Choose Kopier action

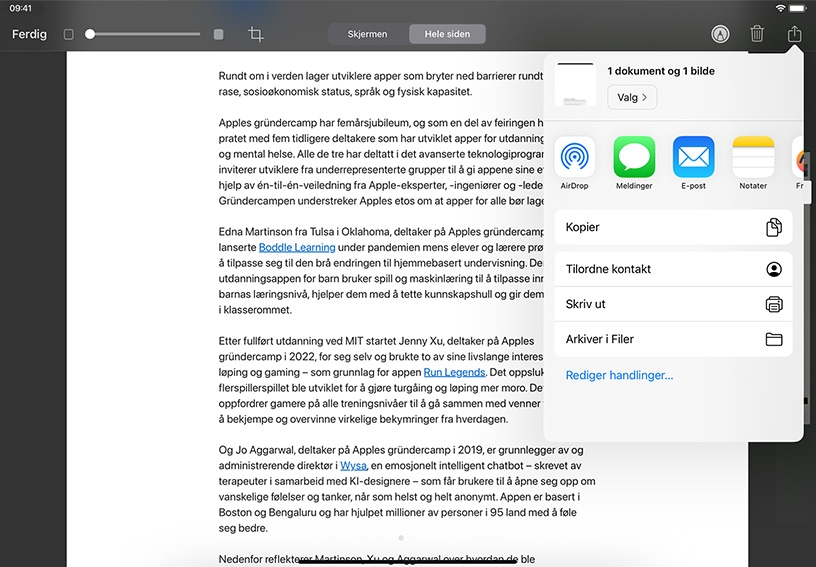(x=673, y=227)
